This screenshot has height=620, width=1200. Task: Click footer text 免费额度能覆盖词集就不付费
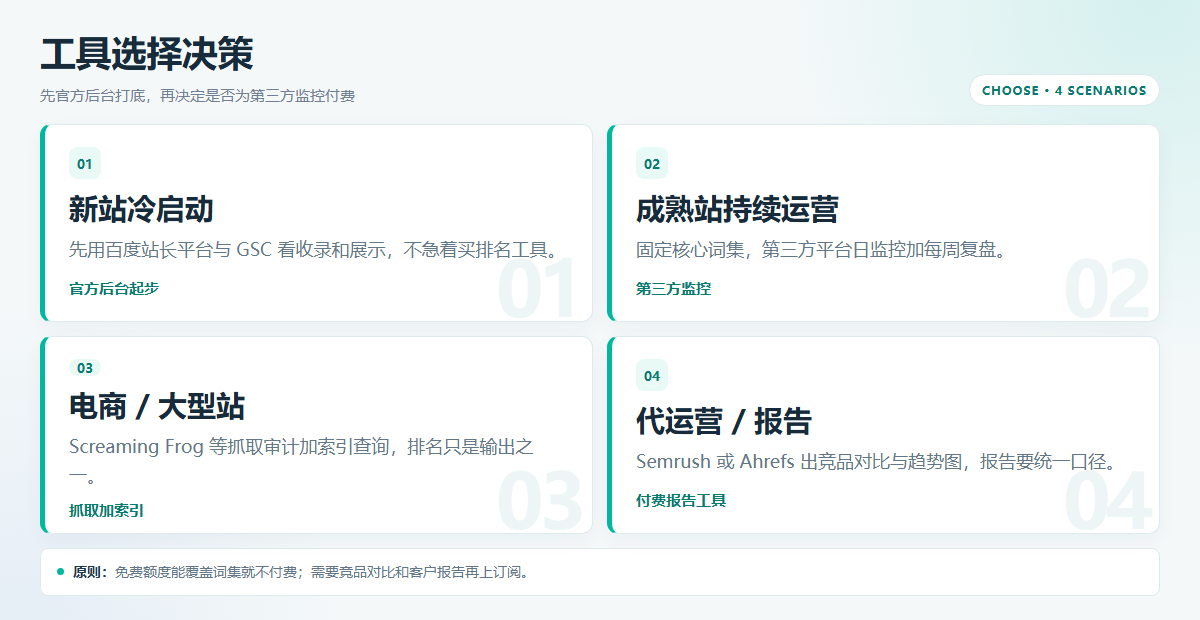pyautogui.click(x=208, y=572)
